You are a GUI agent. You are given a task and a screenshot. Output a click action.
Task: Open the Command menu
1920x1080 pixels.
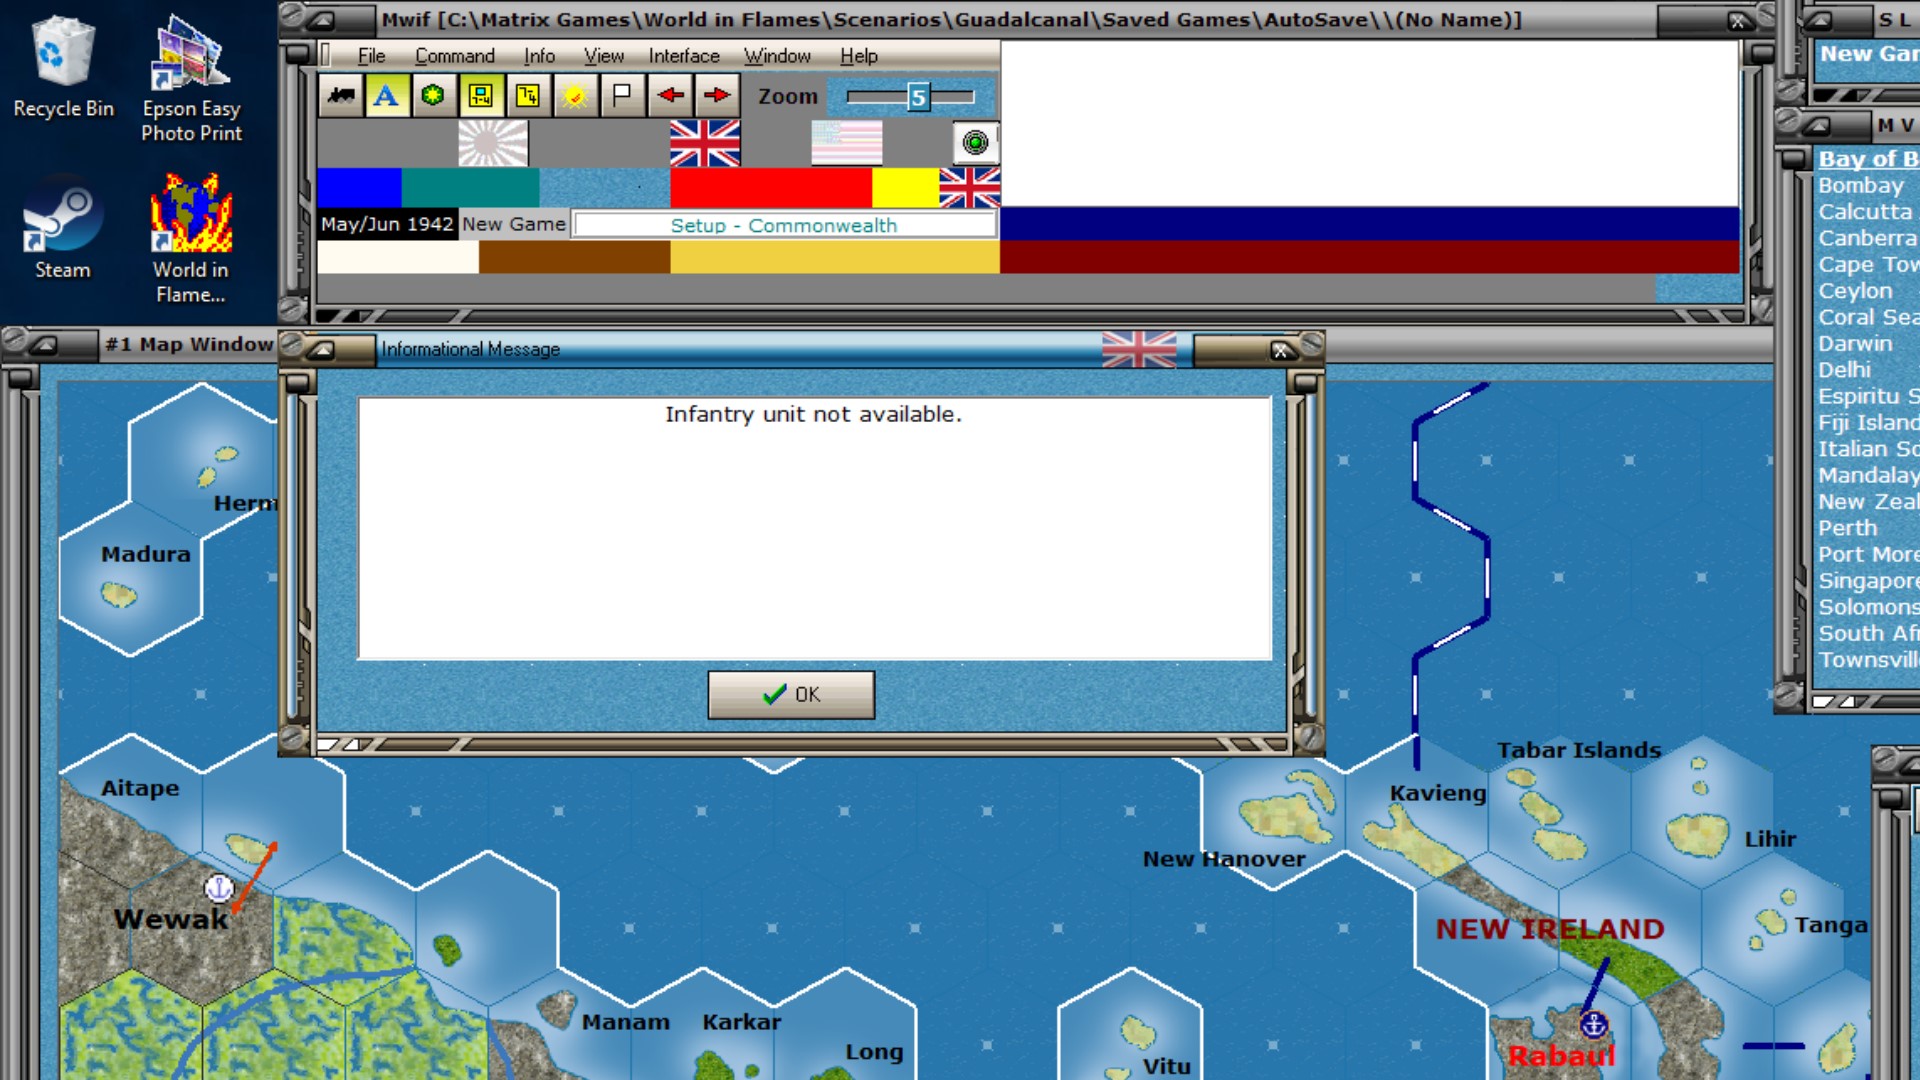pos(455,56)
